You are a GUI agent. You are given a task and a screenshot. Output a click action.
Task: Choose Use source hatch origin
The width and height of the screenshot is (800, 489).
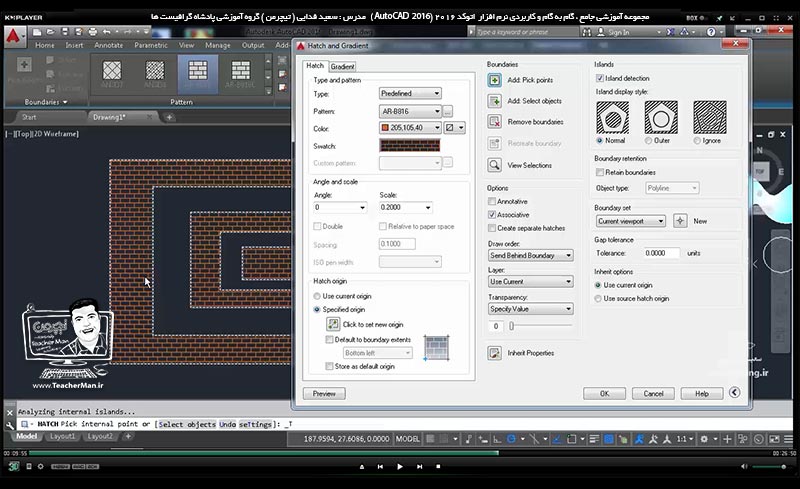click(598, 299)
